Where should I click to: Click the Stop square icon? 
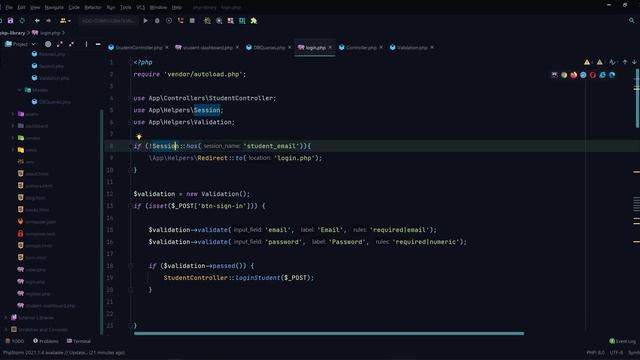click(x=192, y=20)
